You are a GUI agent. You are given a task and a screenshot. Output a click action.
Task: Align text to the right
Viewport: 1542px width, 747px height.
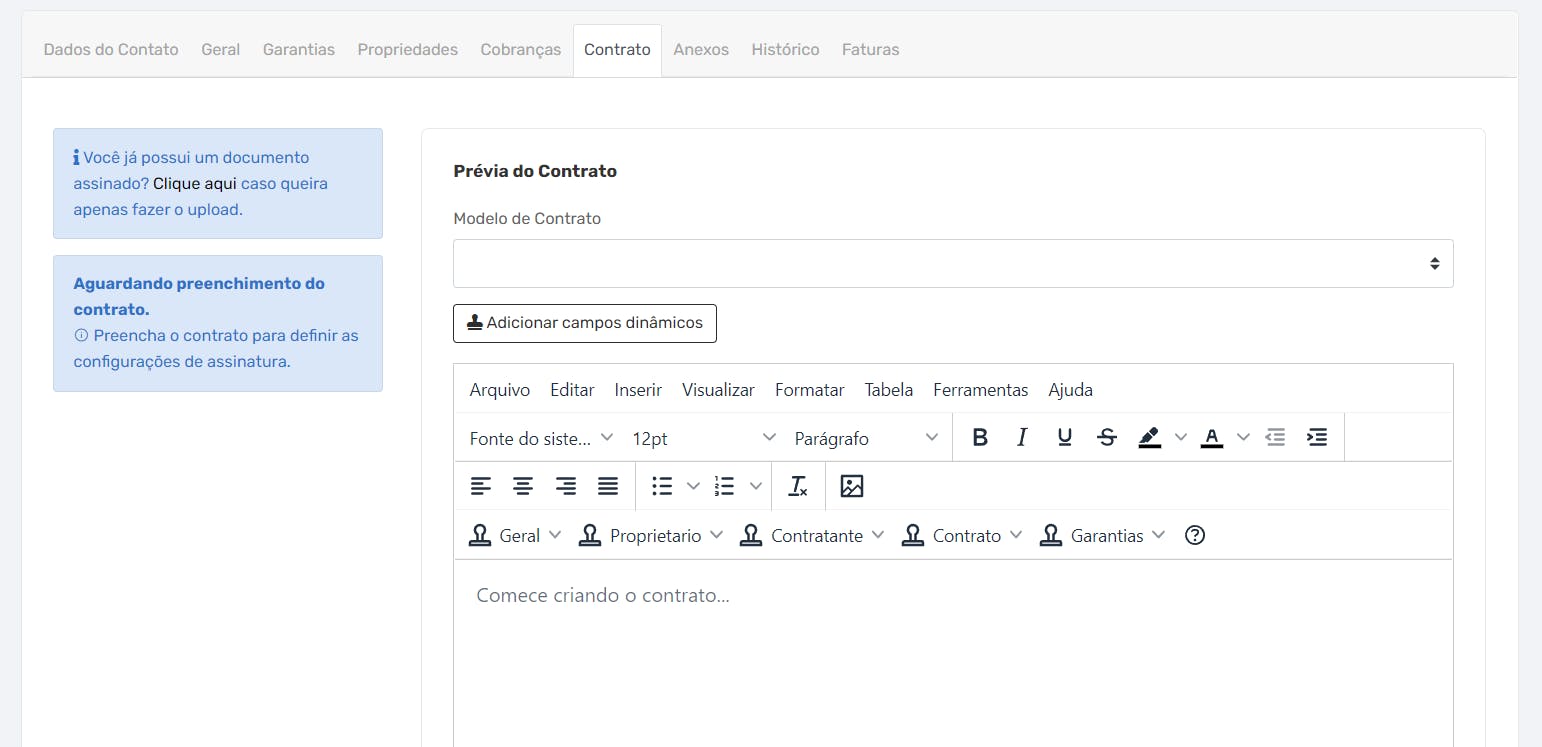pyautogui.click(x=566, y=486)
